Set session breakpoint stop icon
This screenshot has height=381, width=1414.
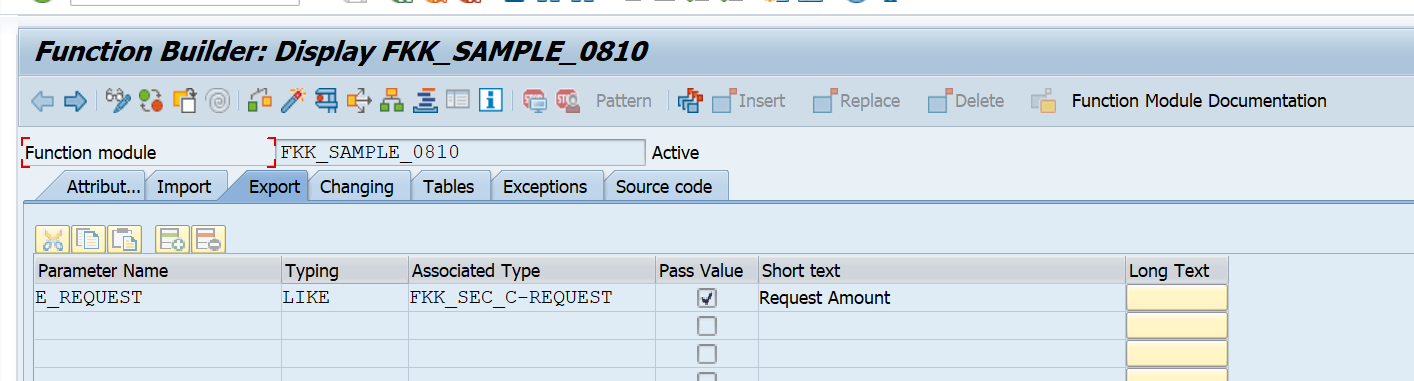(x=535, y=100)
